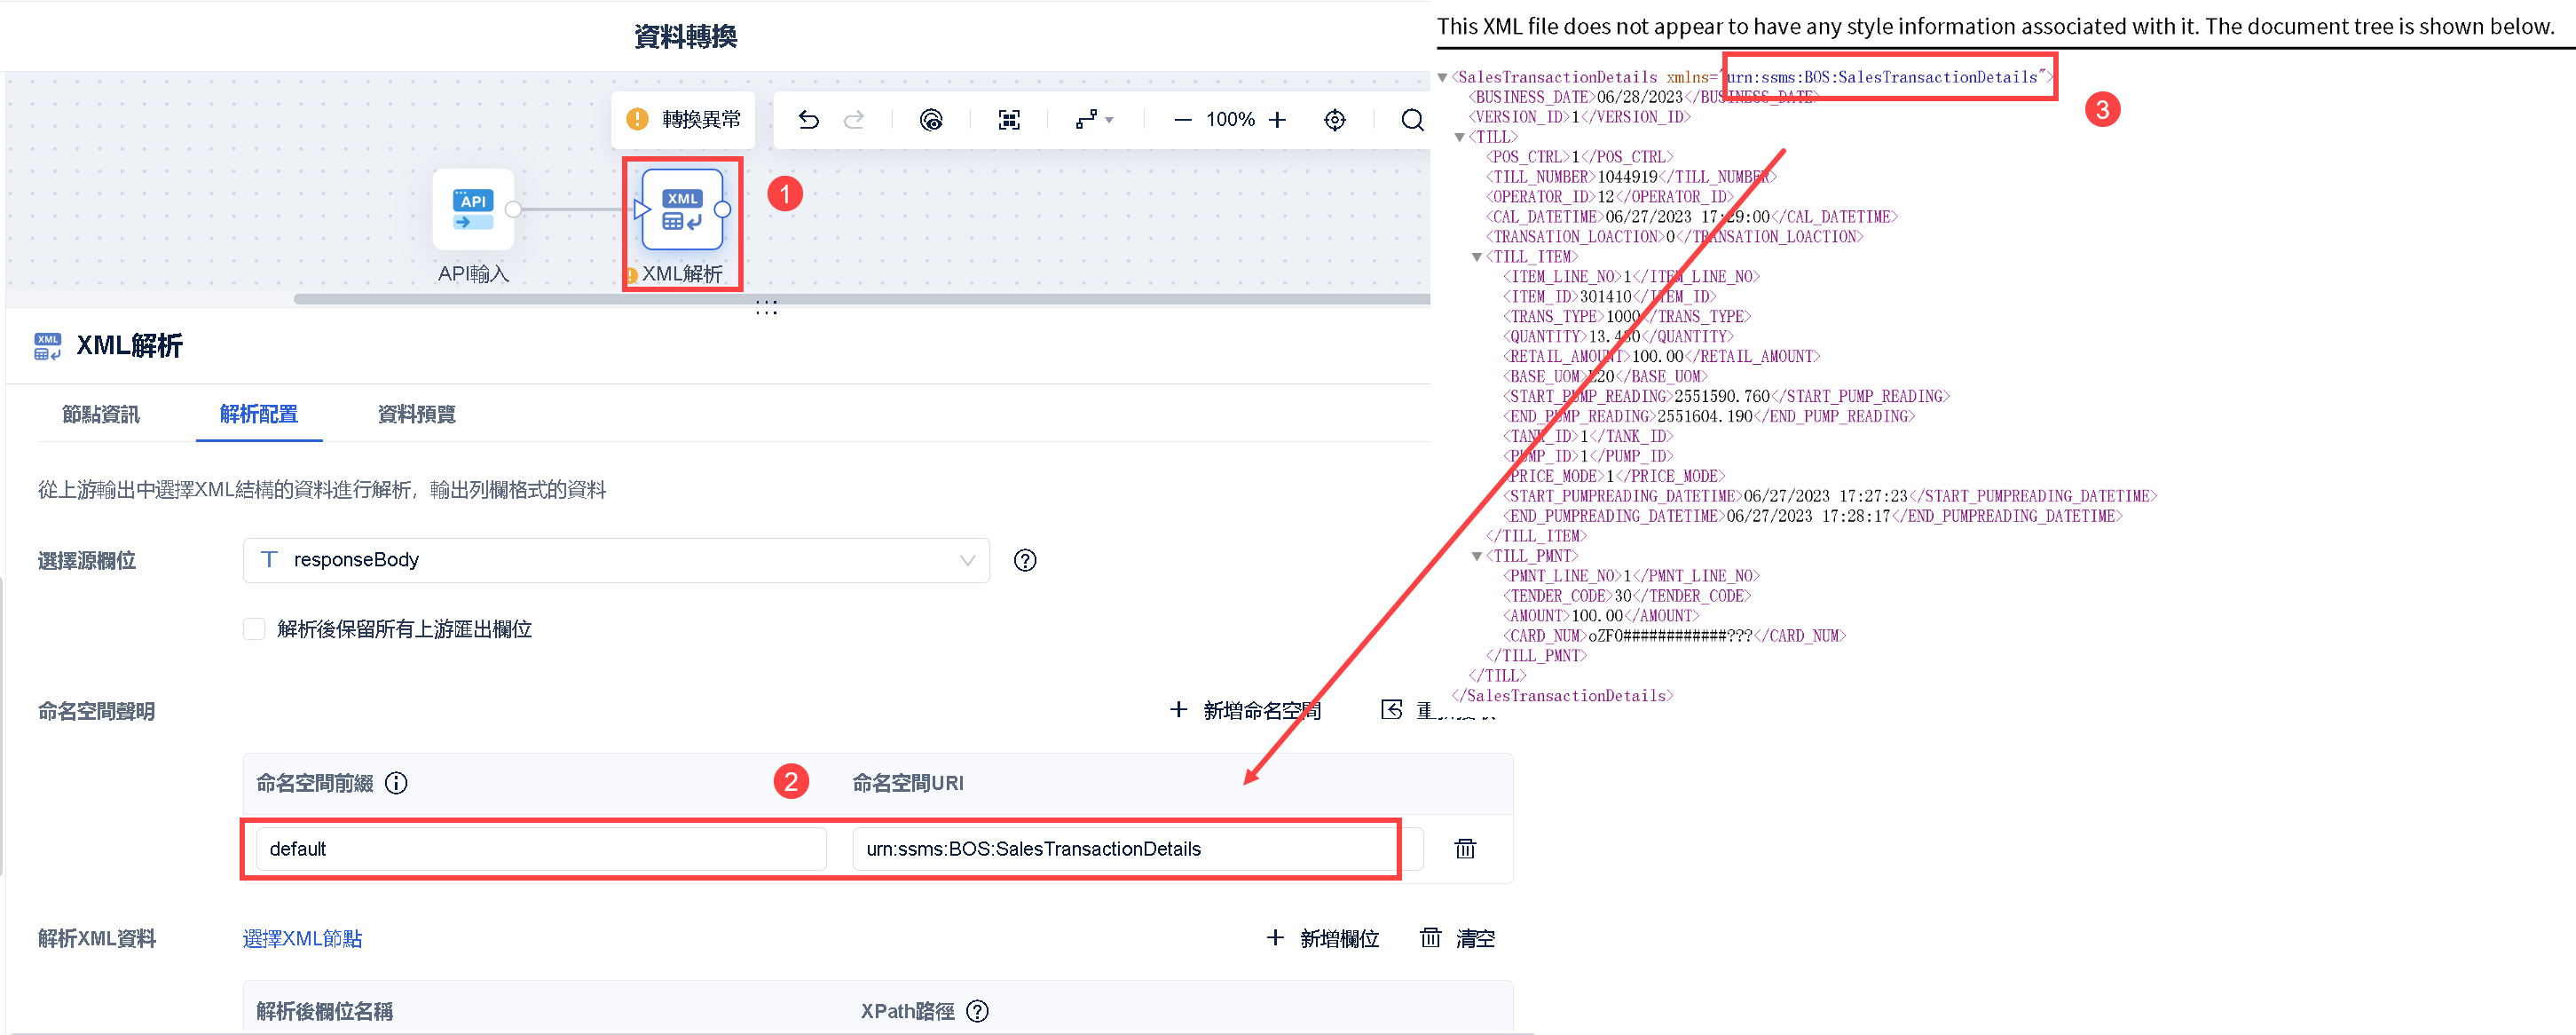Click the search magnifier in canvas toolbar

click(1411, 120)
